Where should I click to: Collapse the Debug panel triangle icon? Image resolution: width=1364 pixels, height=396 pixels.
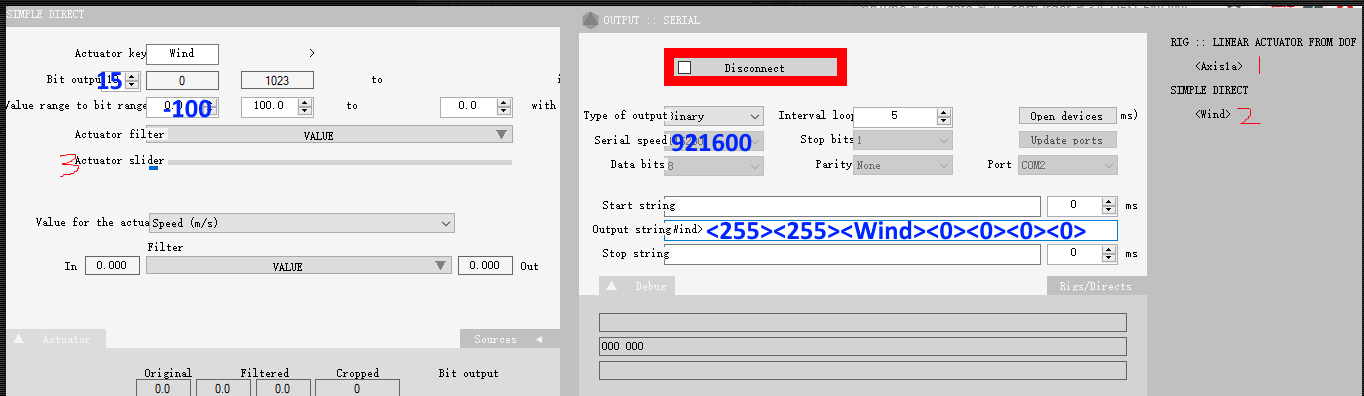(x=613, y=286)
